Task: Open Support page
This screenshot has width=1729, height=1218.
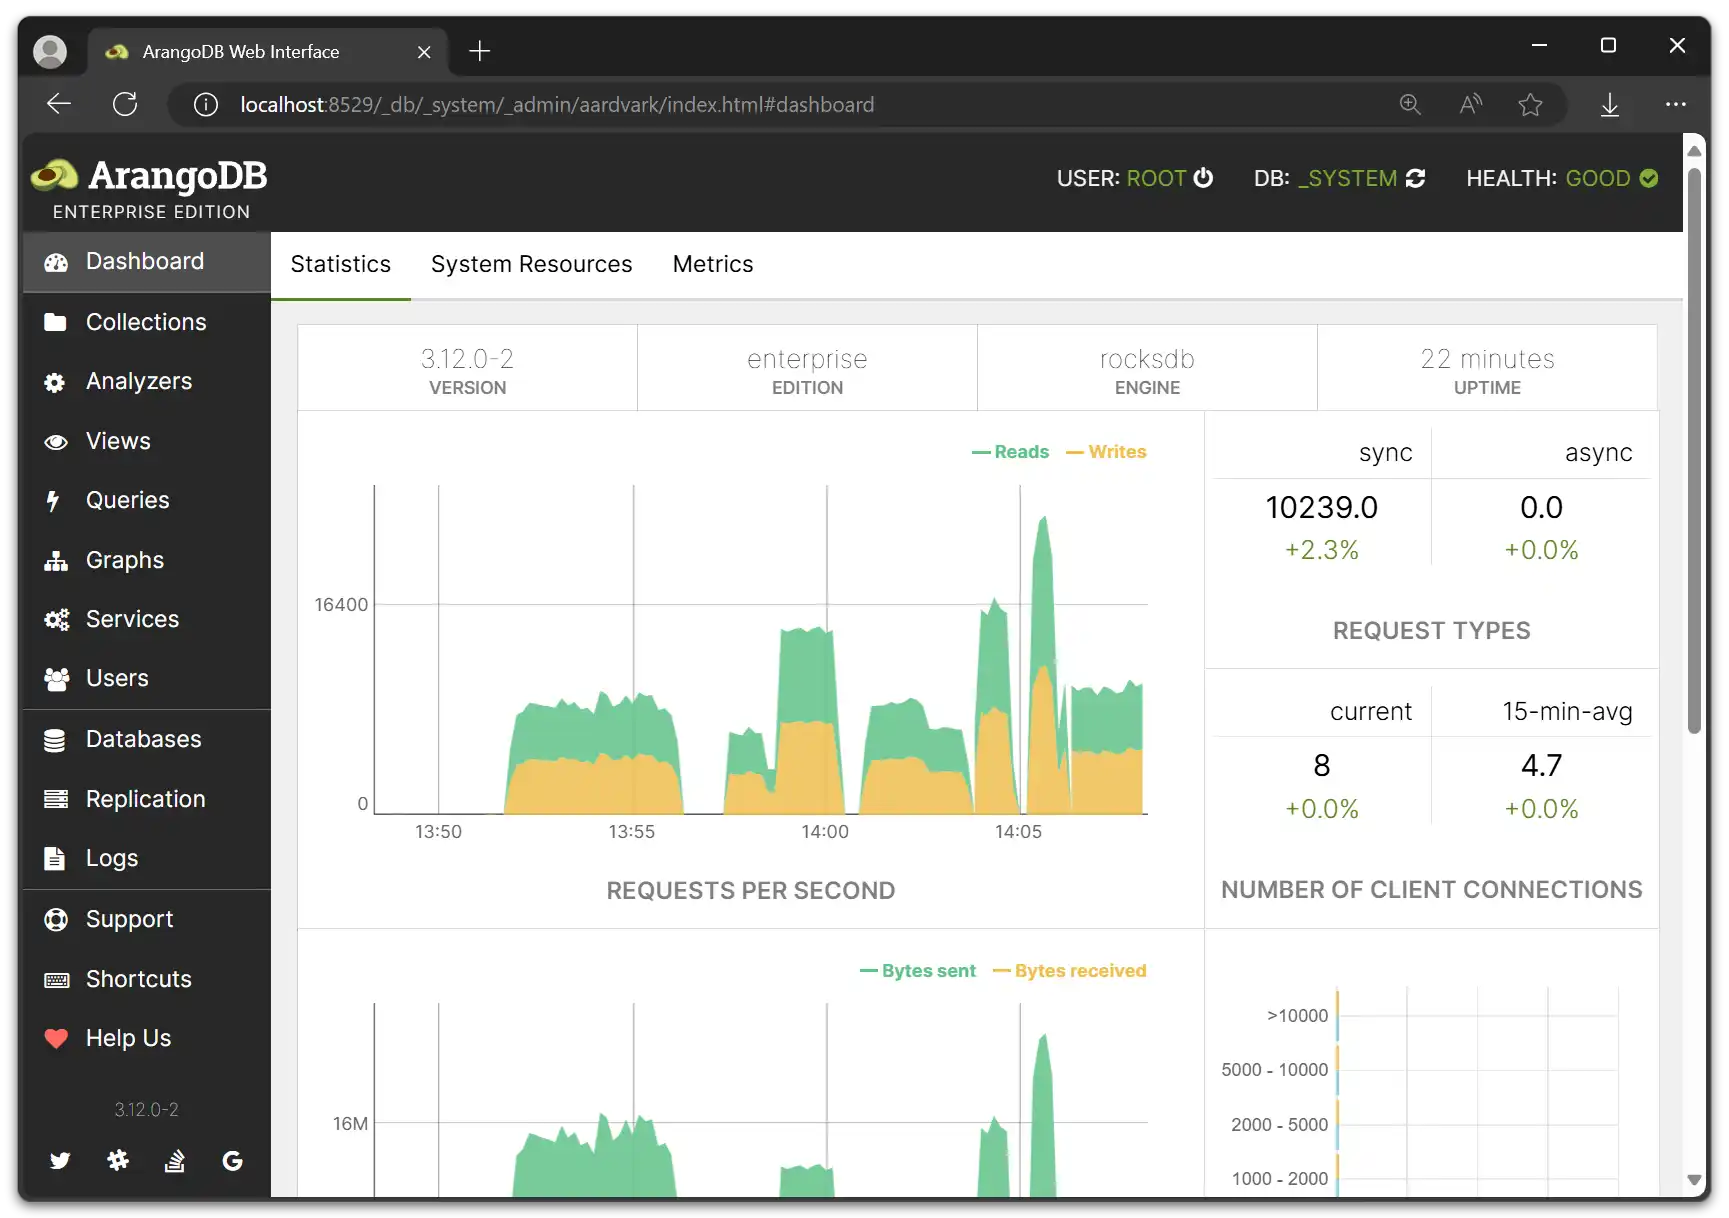Action: (x=146, y=919)
